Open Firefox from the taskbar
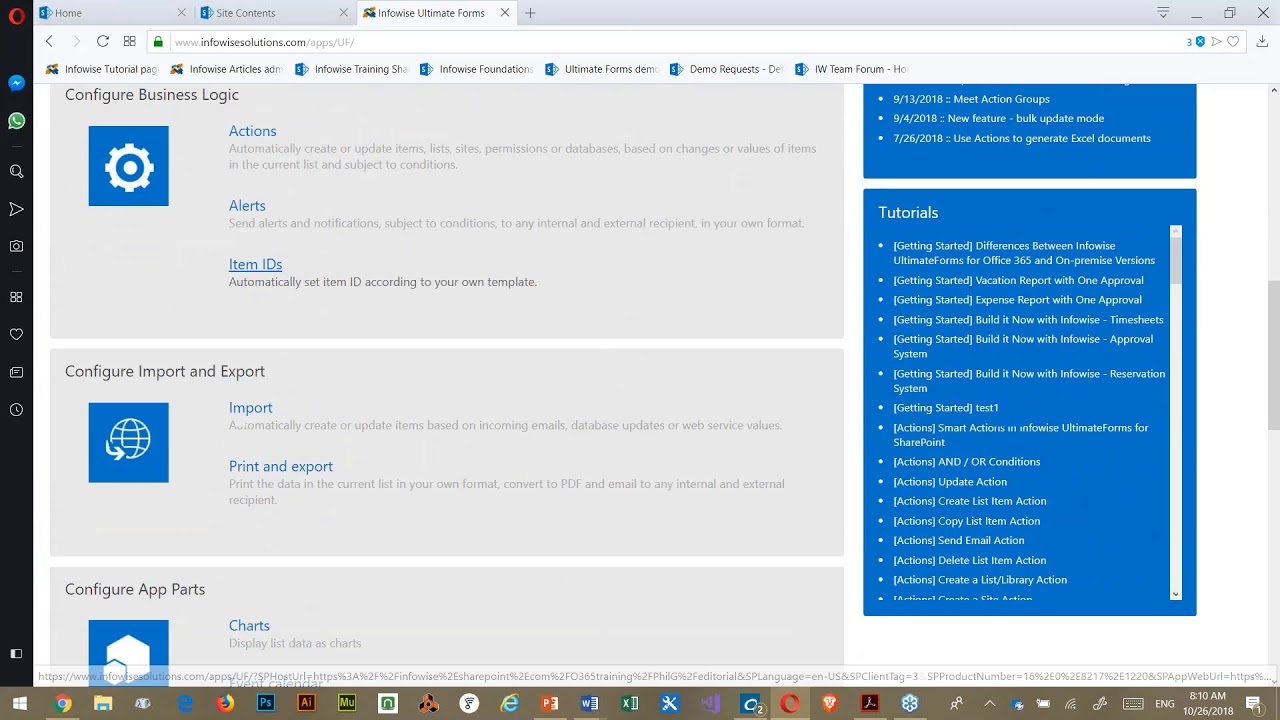Screen dimensions: 1280x720 point(225,703)
